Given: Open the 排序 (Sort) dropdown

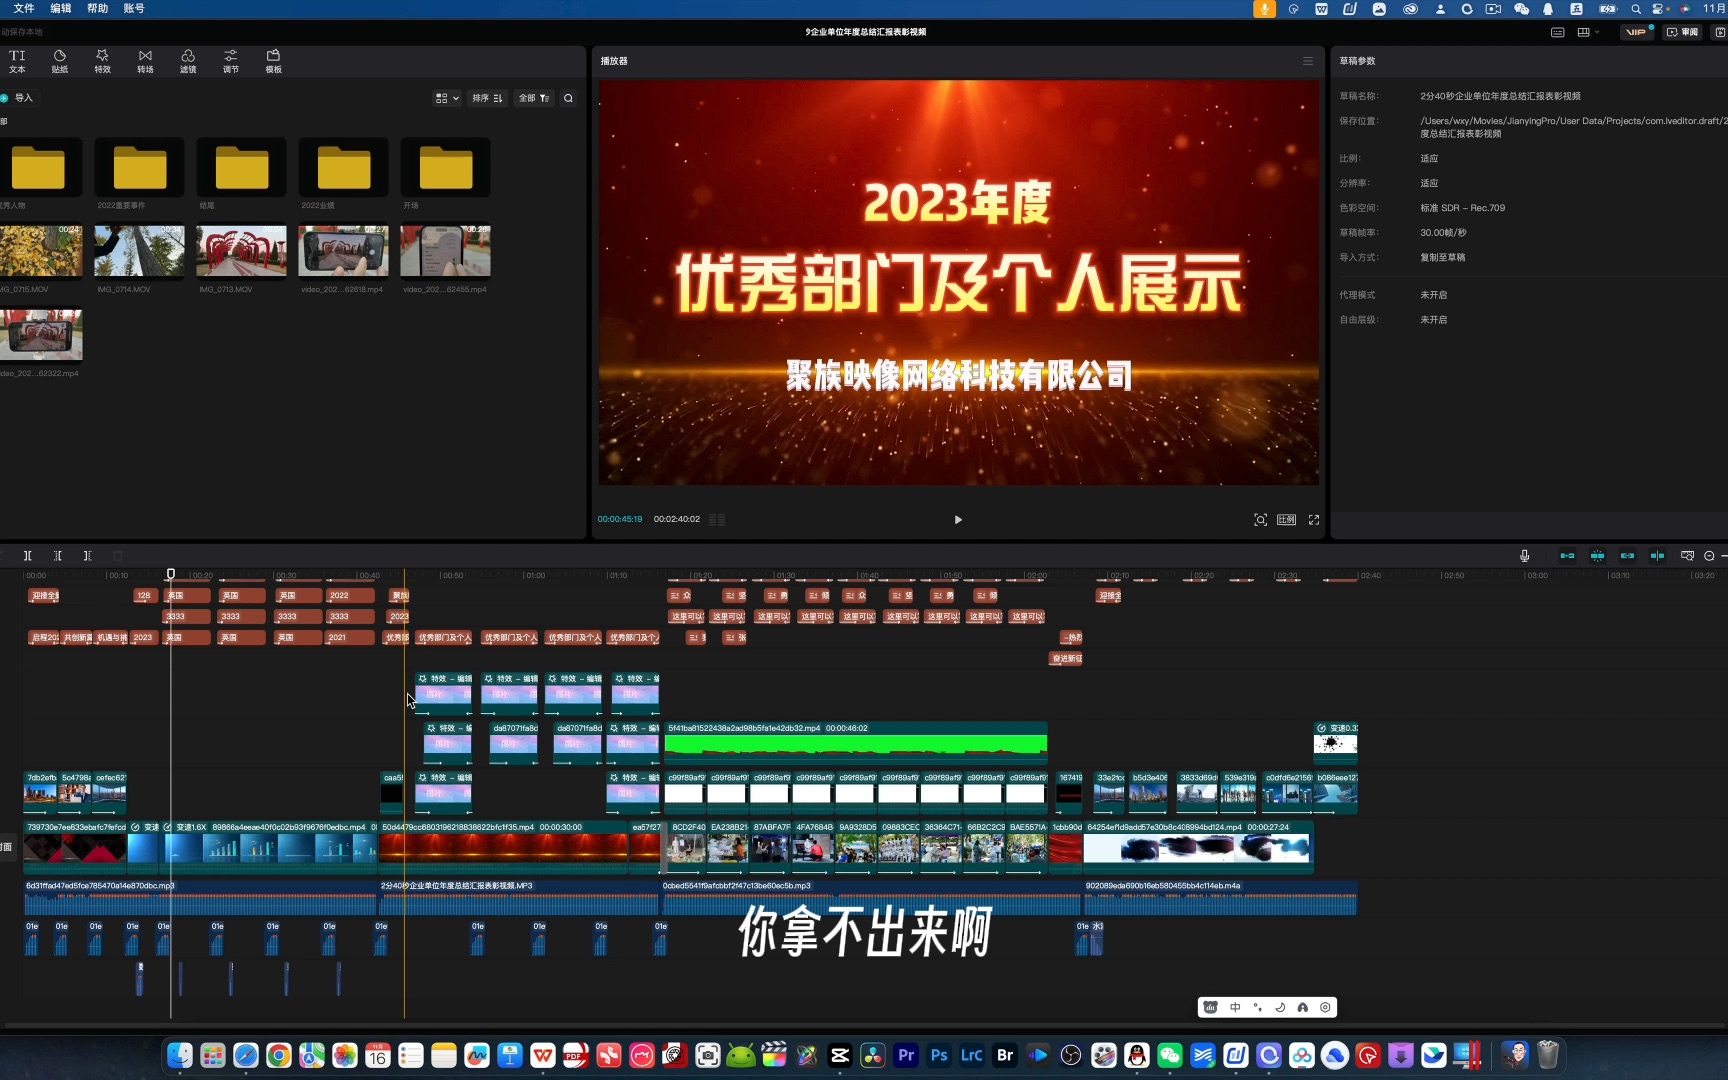Looking at the screenshot, I should click(487, 98).
